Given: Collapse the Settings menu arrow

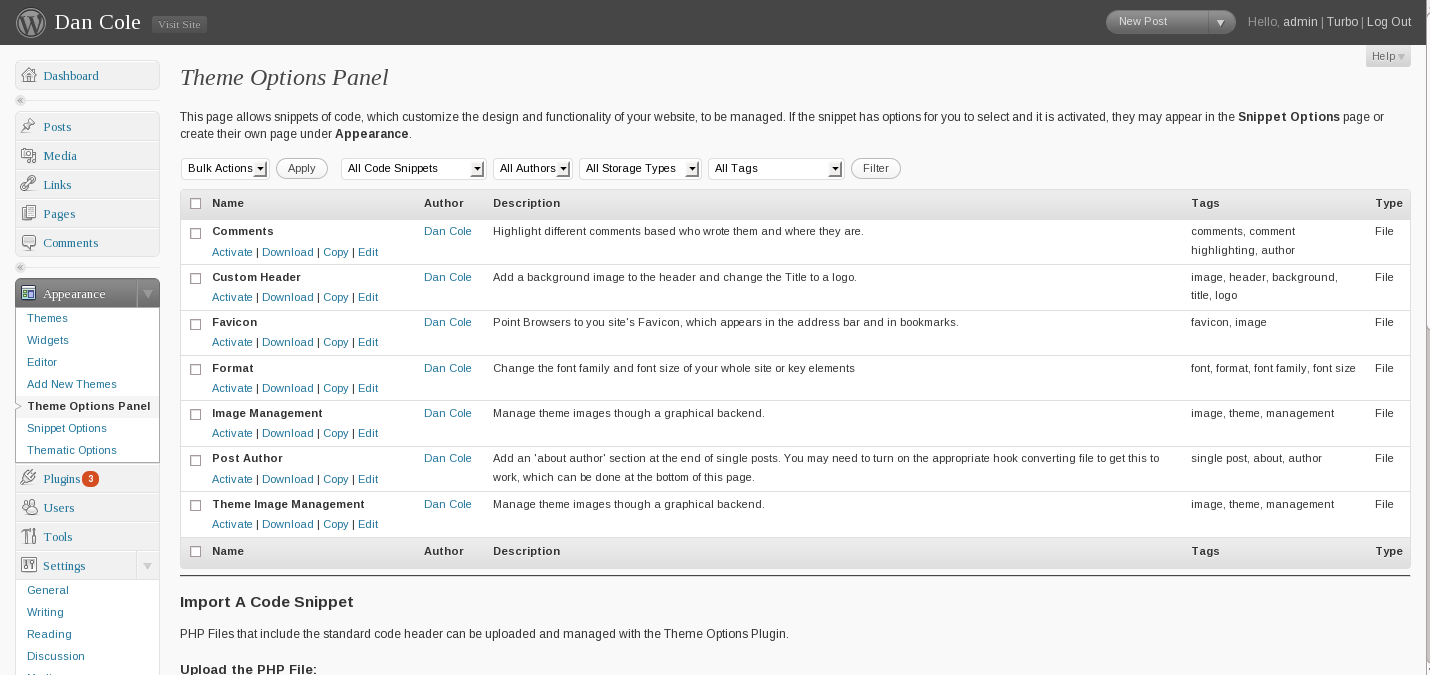Looking at the screenshot, I should pyautogui.click(x=147, y=566).
